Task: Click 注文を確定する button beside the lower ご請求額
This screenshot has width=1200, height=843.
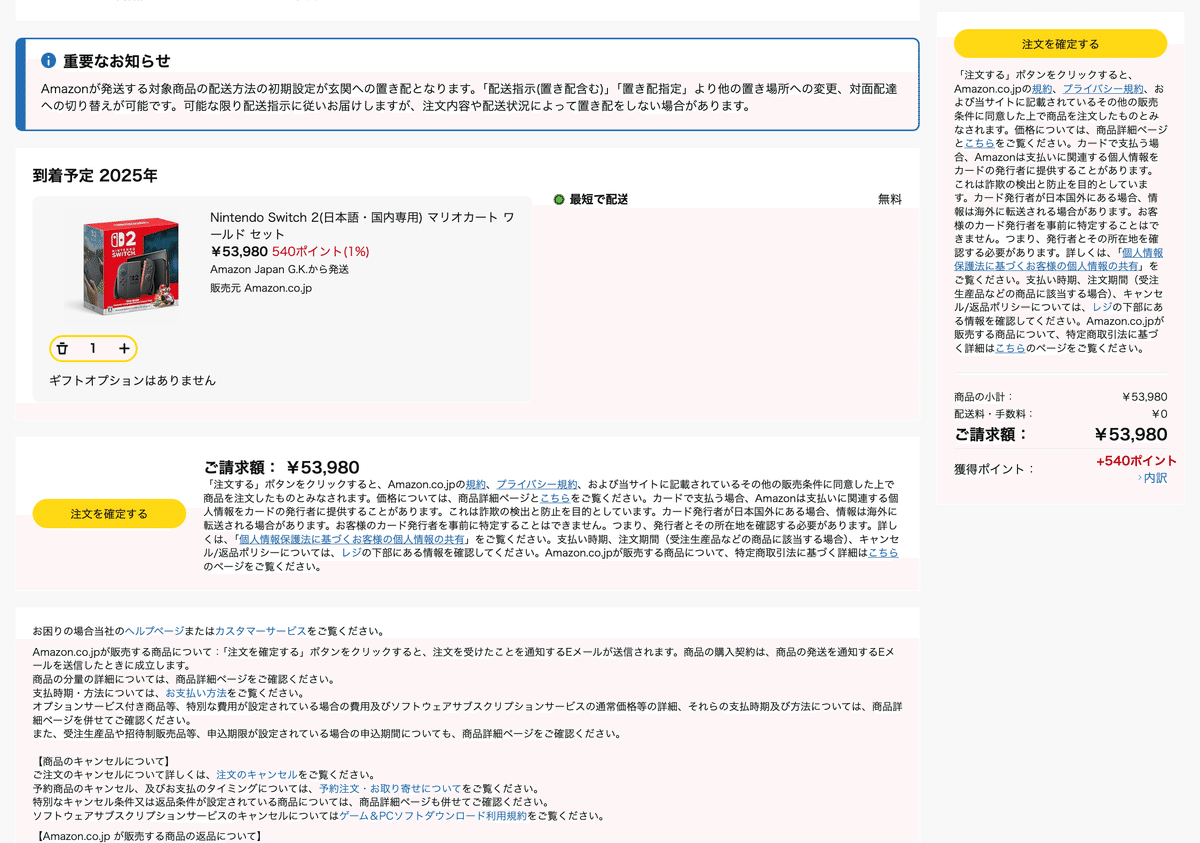Action: [x=109, y=513]
